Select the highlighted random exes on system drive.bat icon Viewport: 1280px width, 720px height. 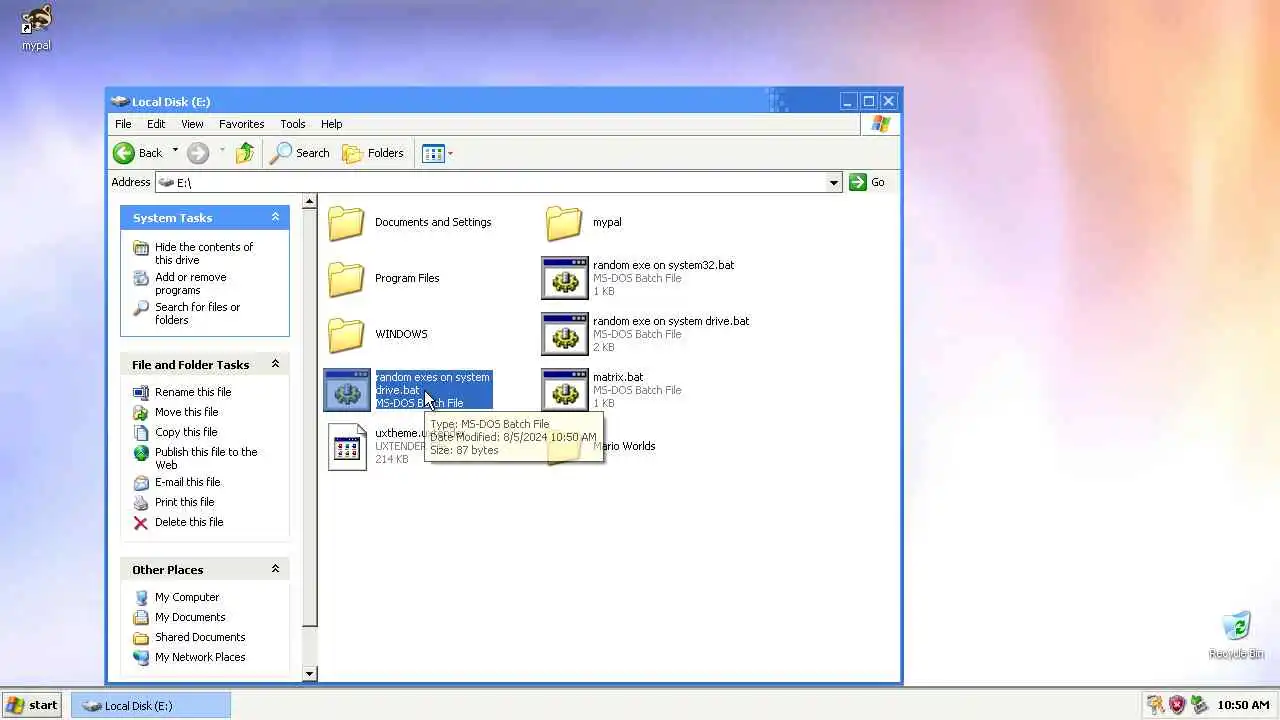pyautogui.click(x=347, y=390)
